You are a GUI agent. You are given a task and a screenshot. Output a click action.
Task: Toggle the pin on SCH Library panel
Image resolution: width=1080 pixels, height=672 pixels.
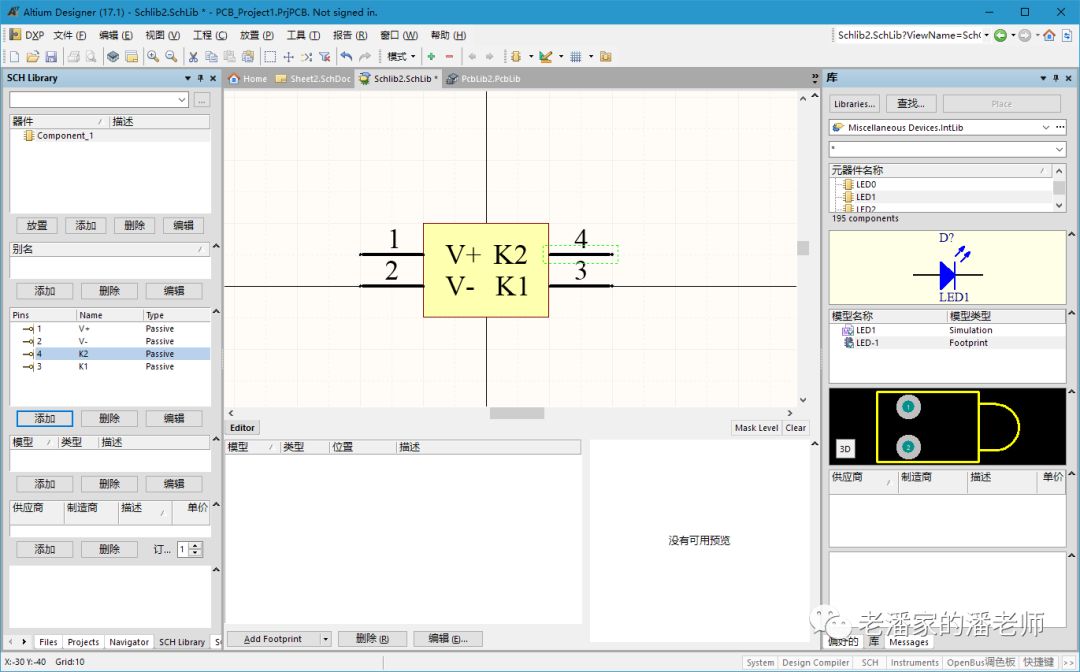[200, 78]
